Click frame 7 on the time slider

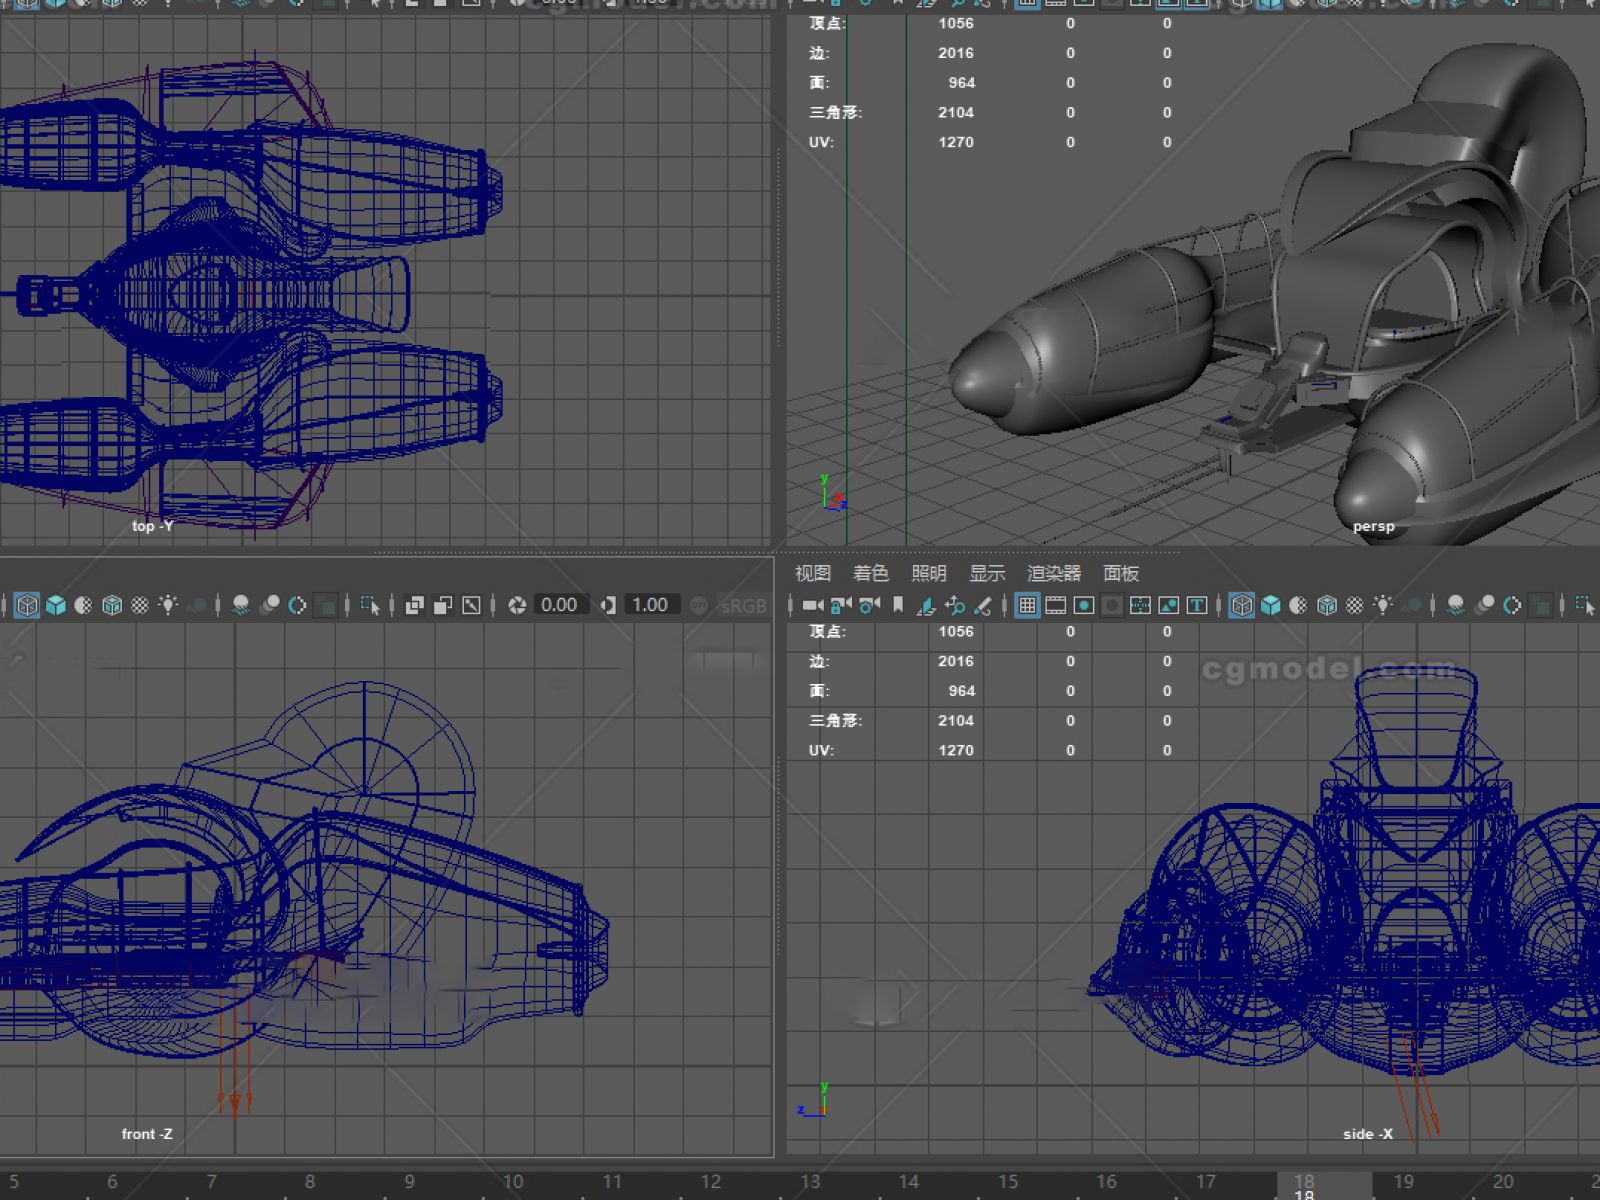(212, 1182)
